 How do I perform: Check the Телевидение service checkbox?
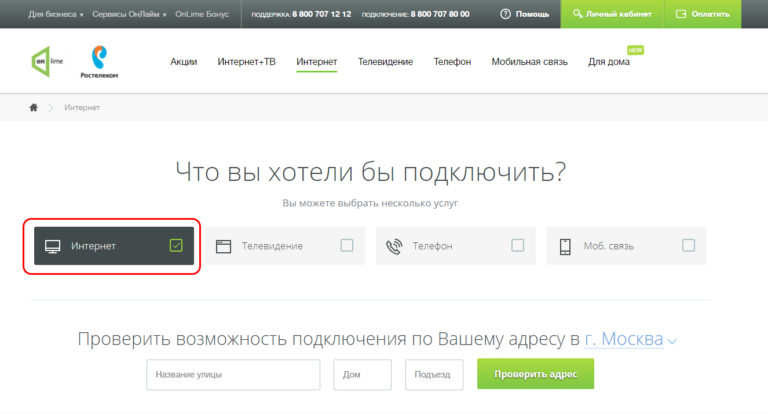[x=346, y=245]
